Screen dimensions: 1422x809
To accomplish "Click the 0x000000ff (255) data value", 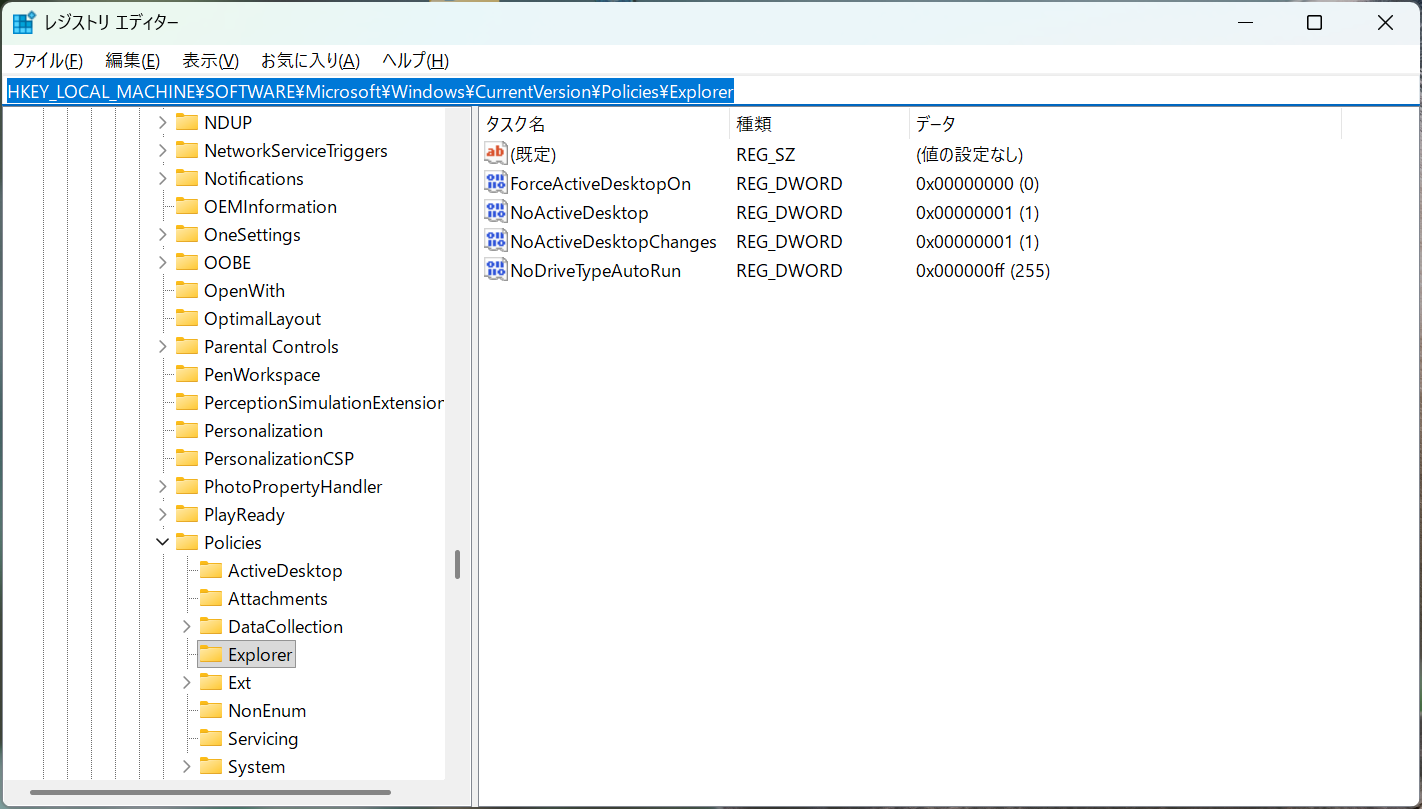I will click(983, 270).
